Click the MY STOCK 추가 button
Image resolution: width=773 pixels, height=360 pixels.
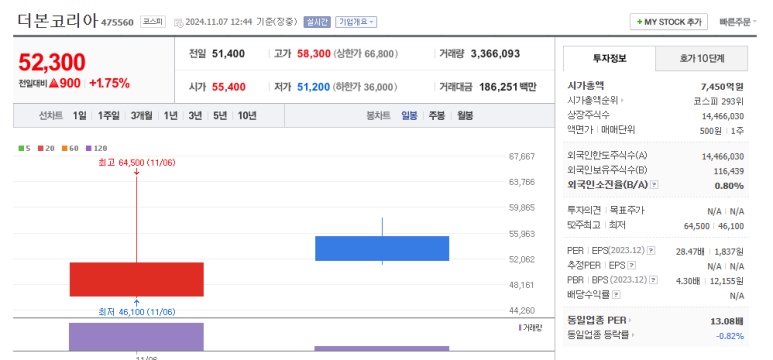pyautogui.click(x=668, y=22)
